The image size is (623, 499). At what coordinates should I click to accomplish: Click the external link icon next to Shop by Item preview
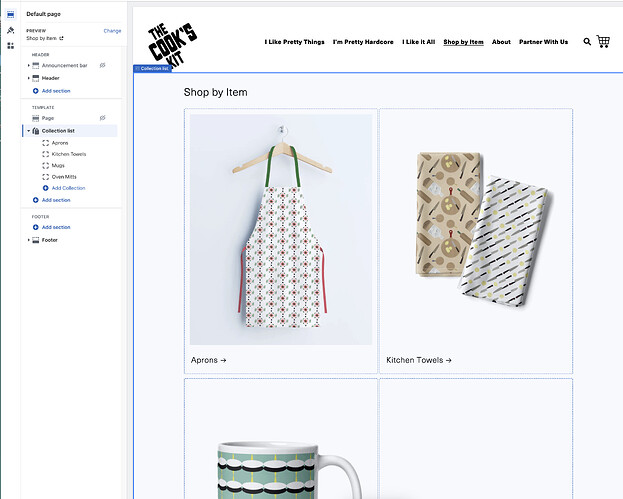(x=61, y=39)
